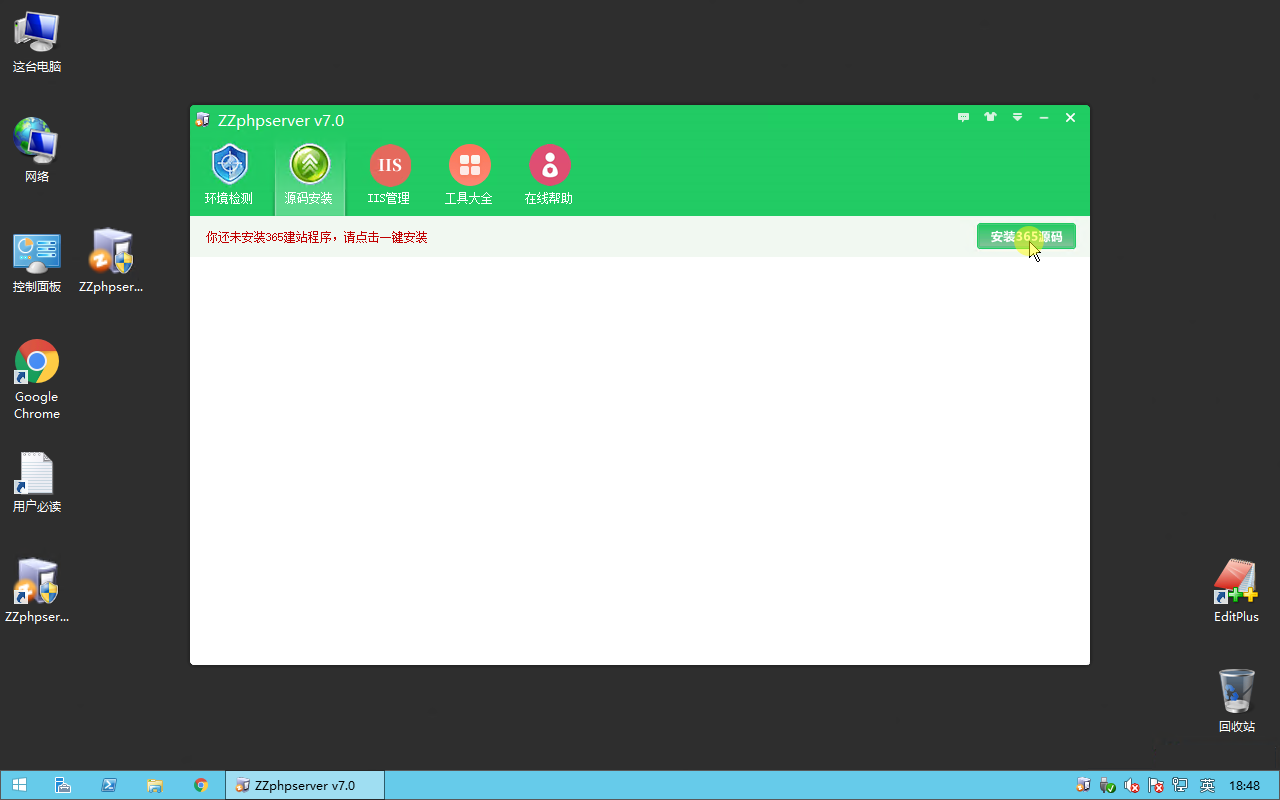
Task: Click the ZZphpserver logo in the title bar
Action: point(203,120)
